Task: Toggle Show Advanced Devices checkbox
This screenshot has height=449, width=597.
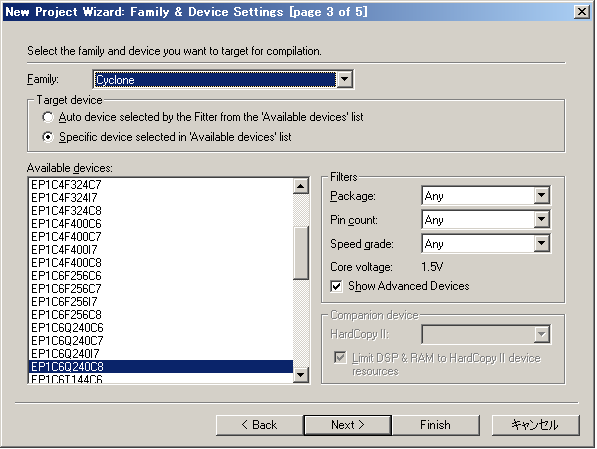Action: click(x=336, y=286)
